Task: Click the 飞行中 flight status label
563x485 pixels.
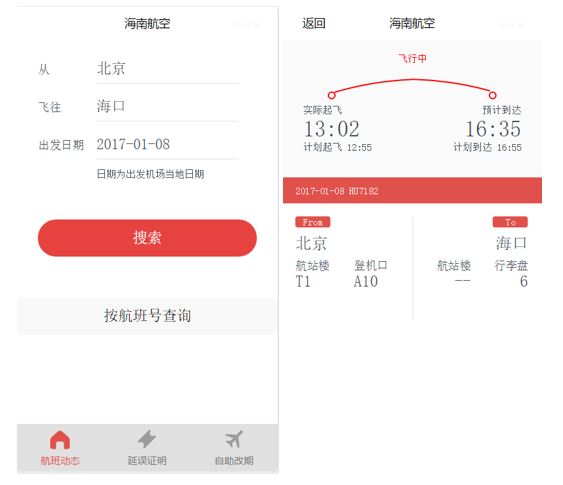Action: click(x=412, y=58)
